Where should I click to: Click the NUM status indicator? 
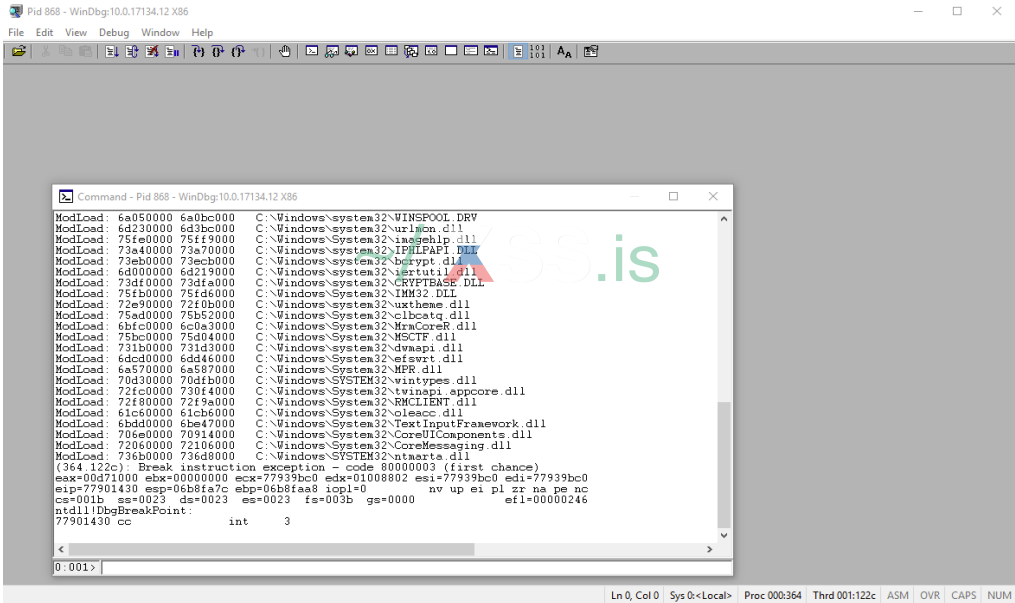tap(999, 595)
